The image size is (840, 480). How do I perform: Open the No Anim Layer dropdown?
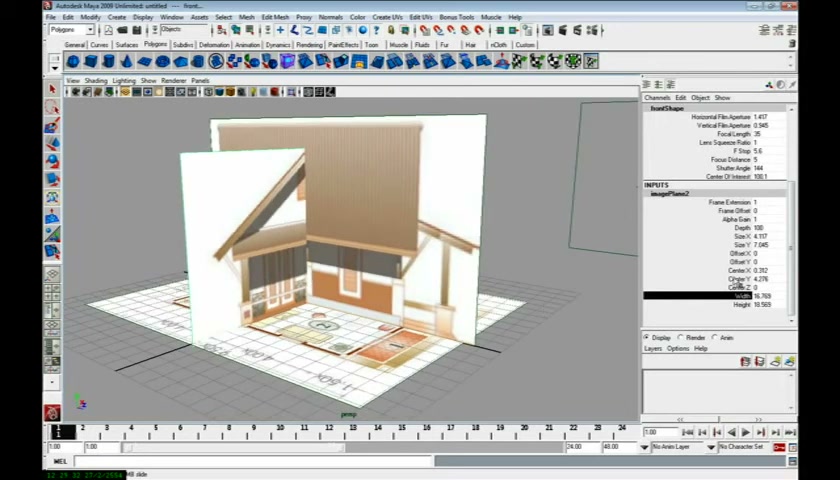[644, 447]
